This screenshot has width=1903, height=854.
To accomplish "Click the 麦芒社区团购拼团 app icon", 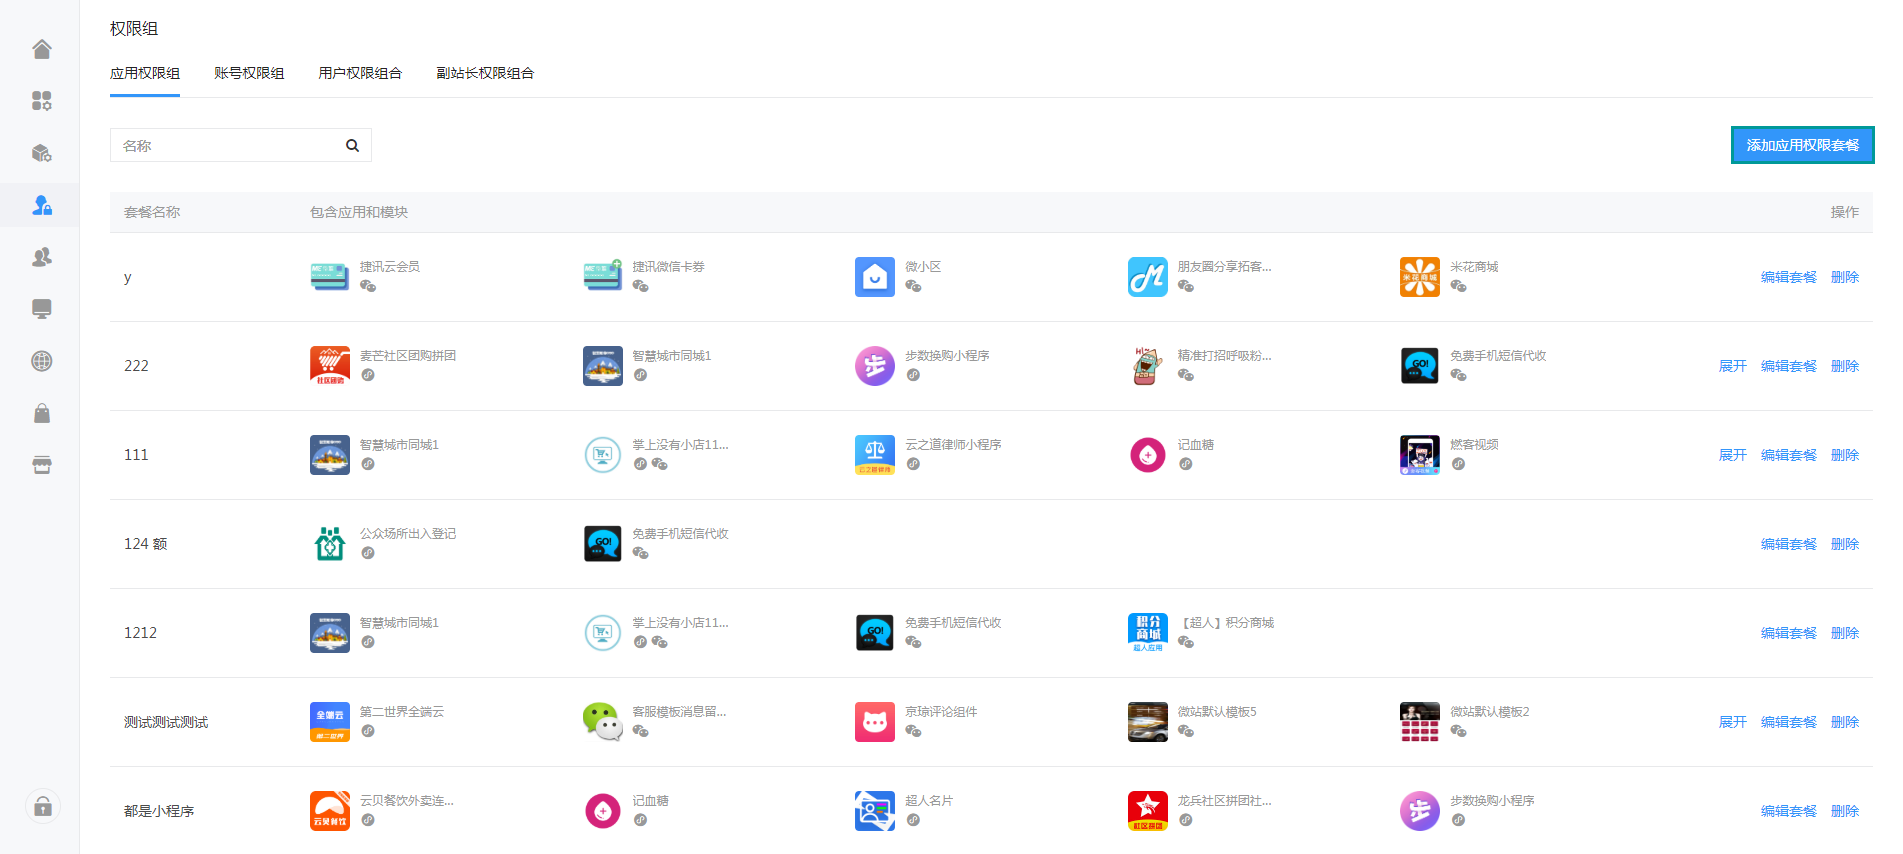I will [330, 366].
